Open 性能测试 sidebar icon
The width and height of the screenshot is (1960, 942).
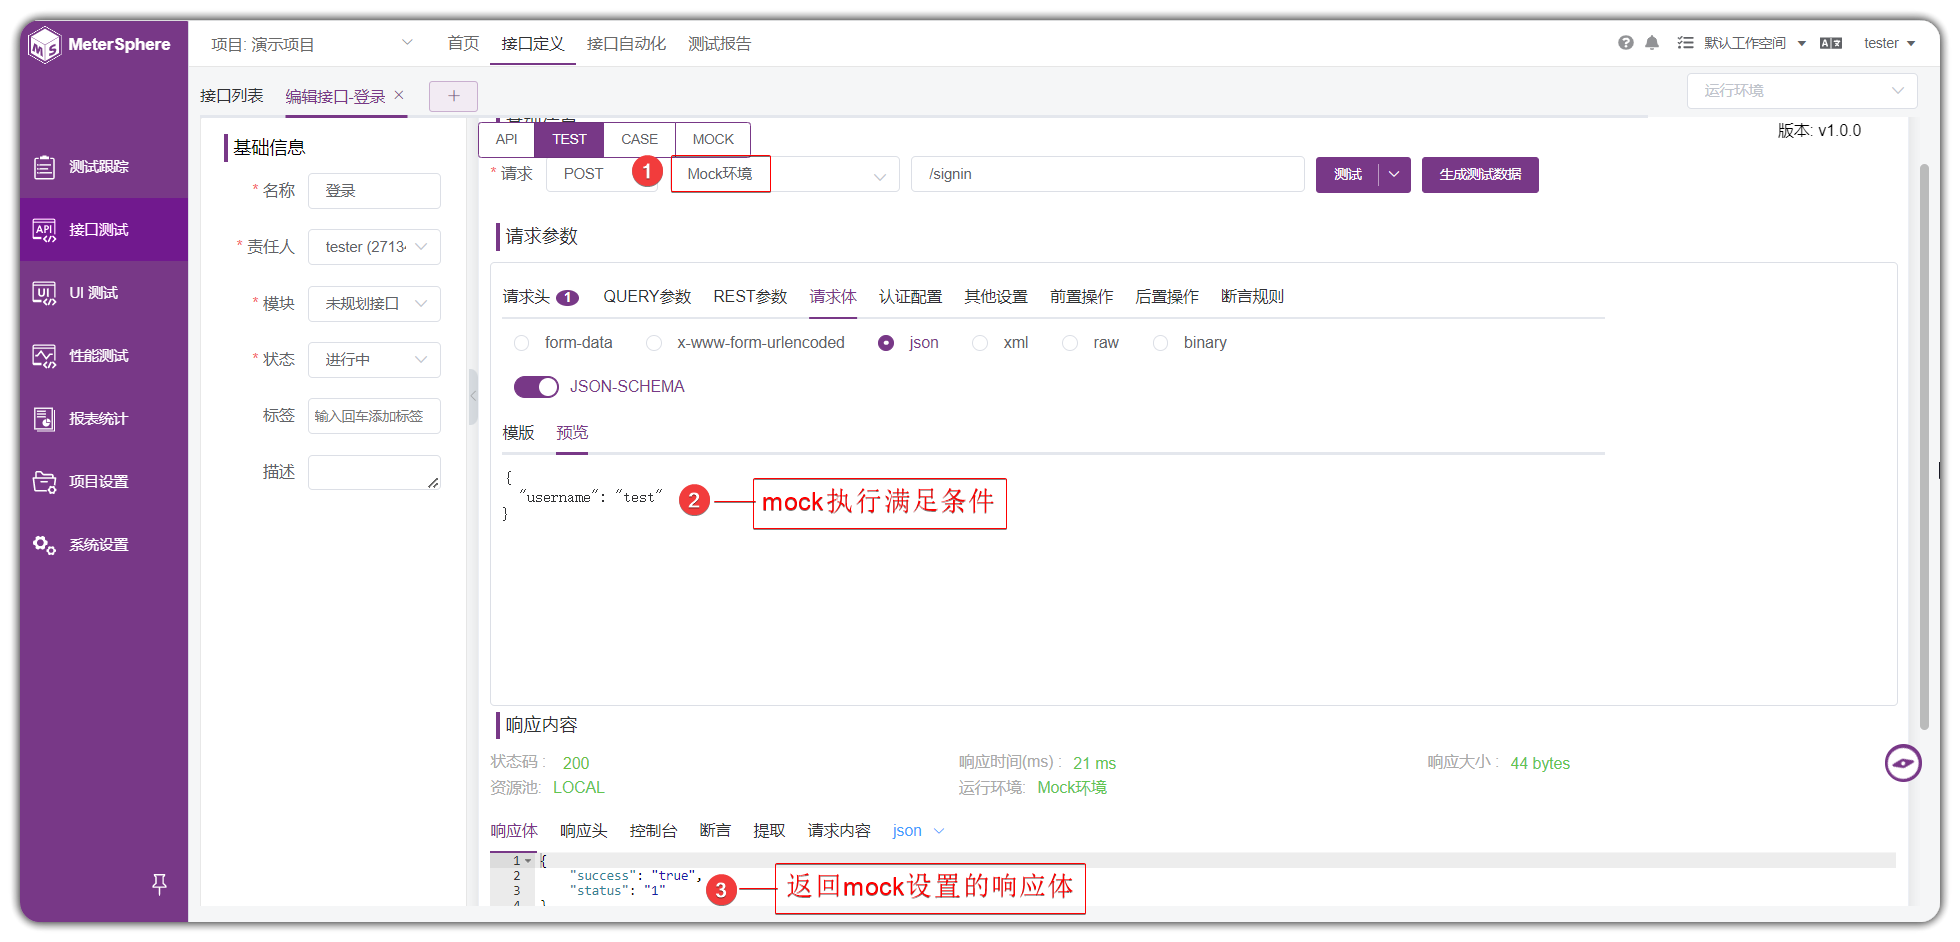(x=44, y=356)
